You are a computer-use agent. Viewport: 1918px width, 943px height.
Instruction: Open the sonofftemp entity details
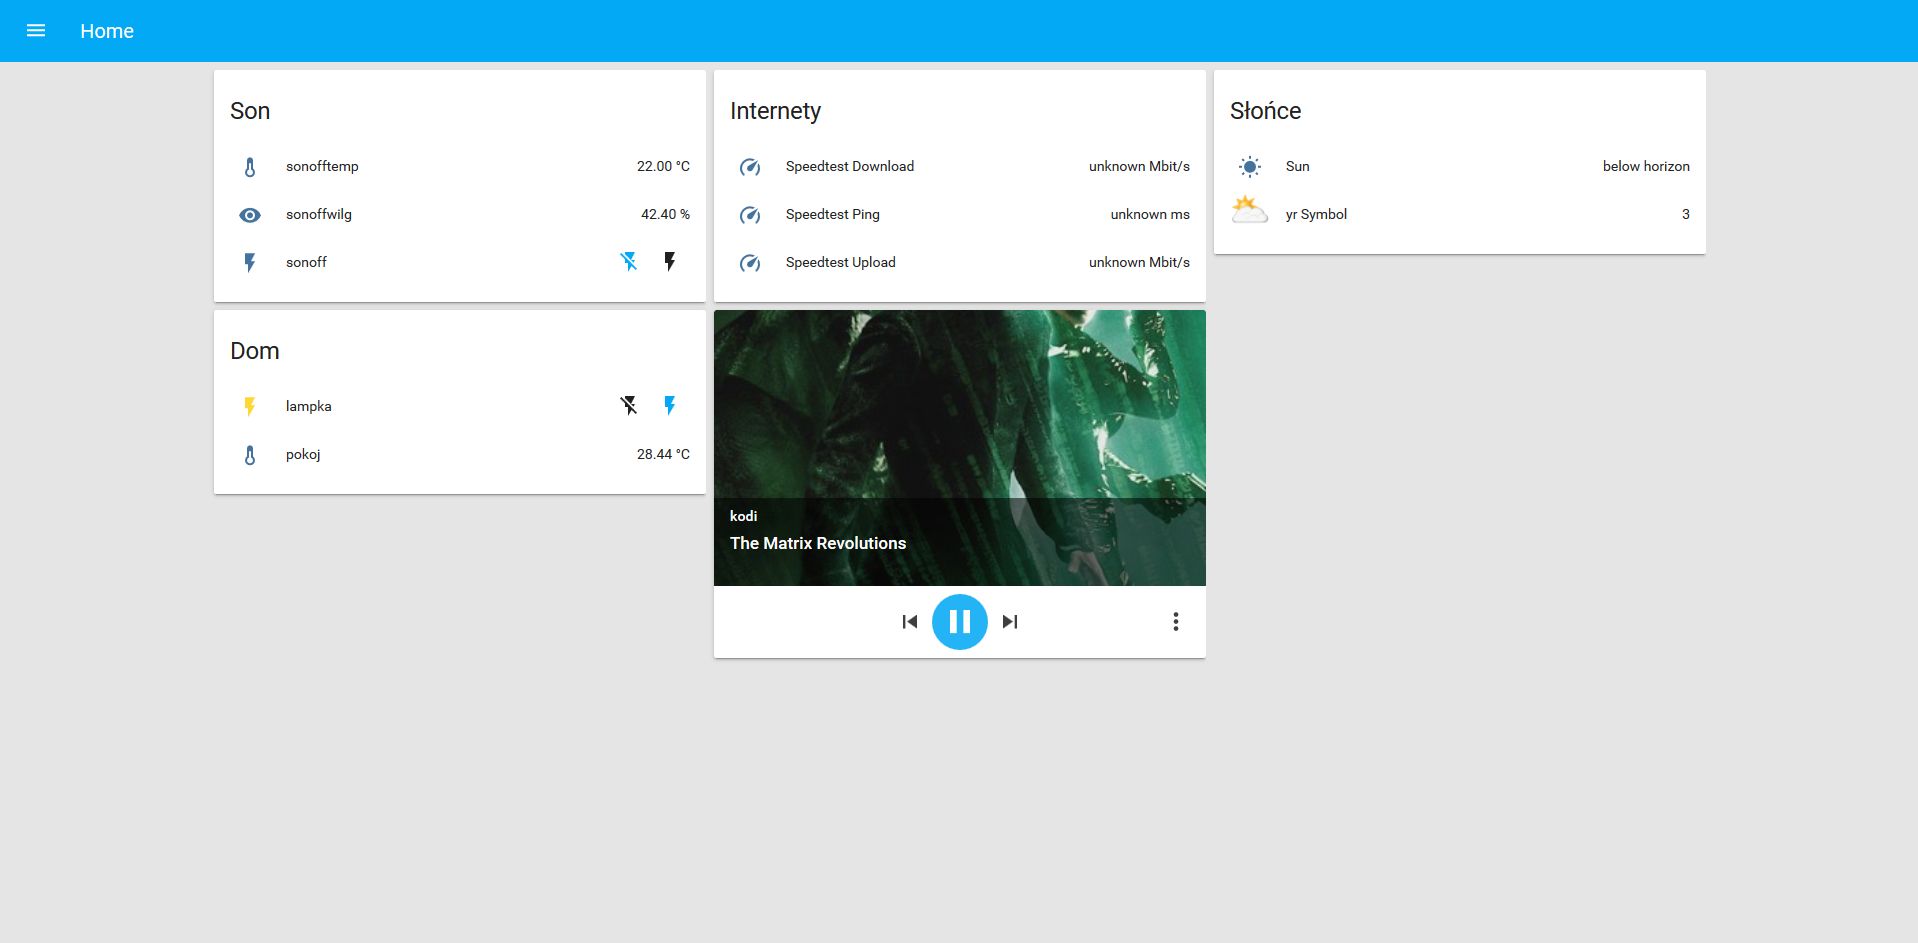coord(460,166)
